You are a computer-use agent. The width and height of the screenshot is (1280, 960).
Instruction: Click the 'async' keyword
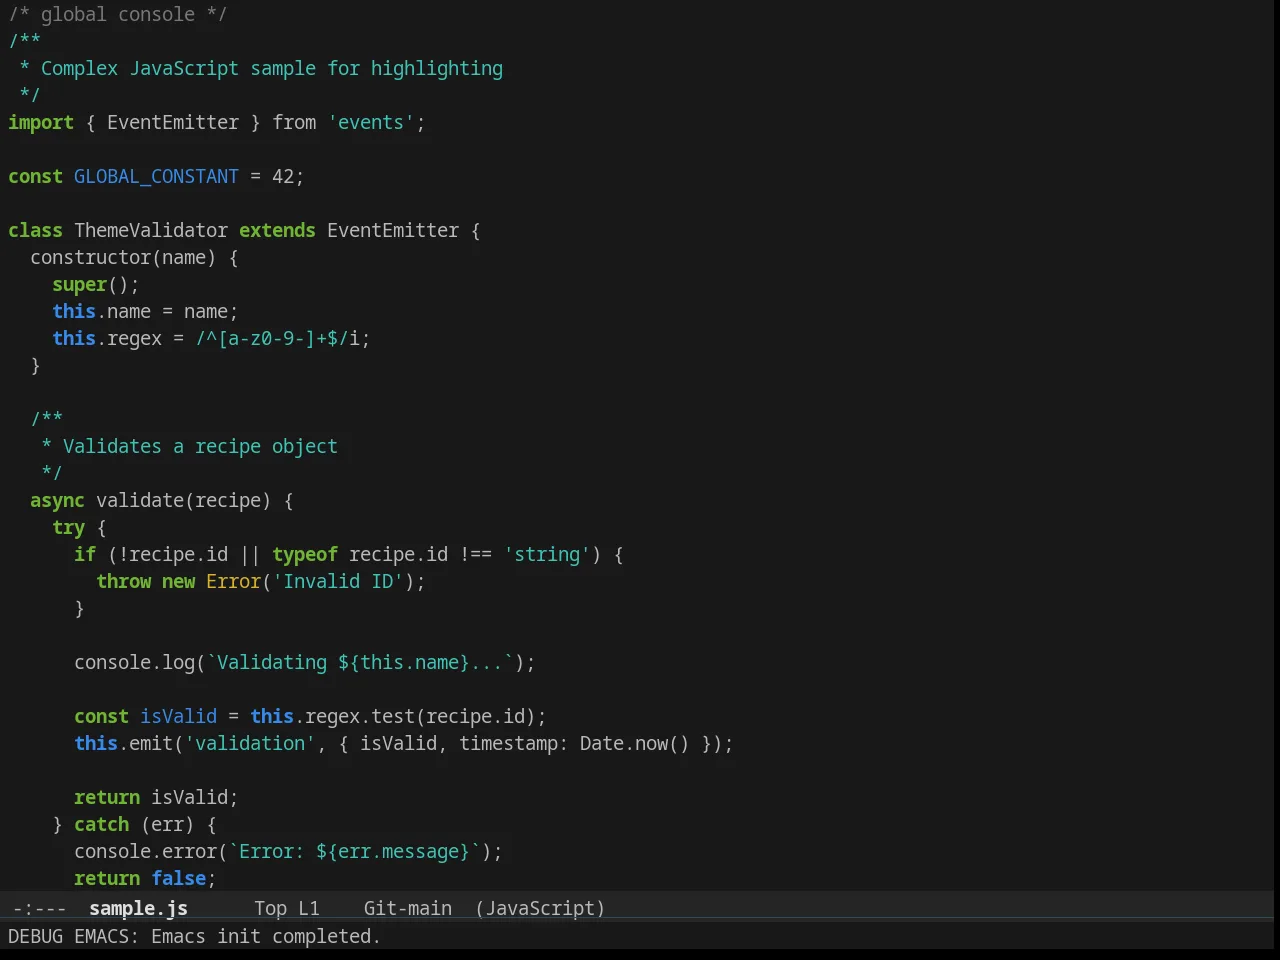click(57, 500)
